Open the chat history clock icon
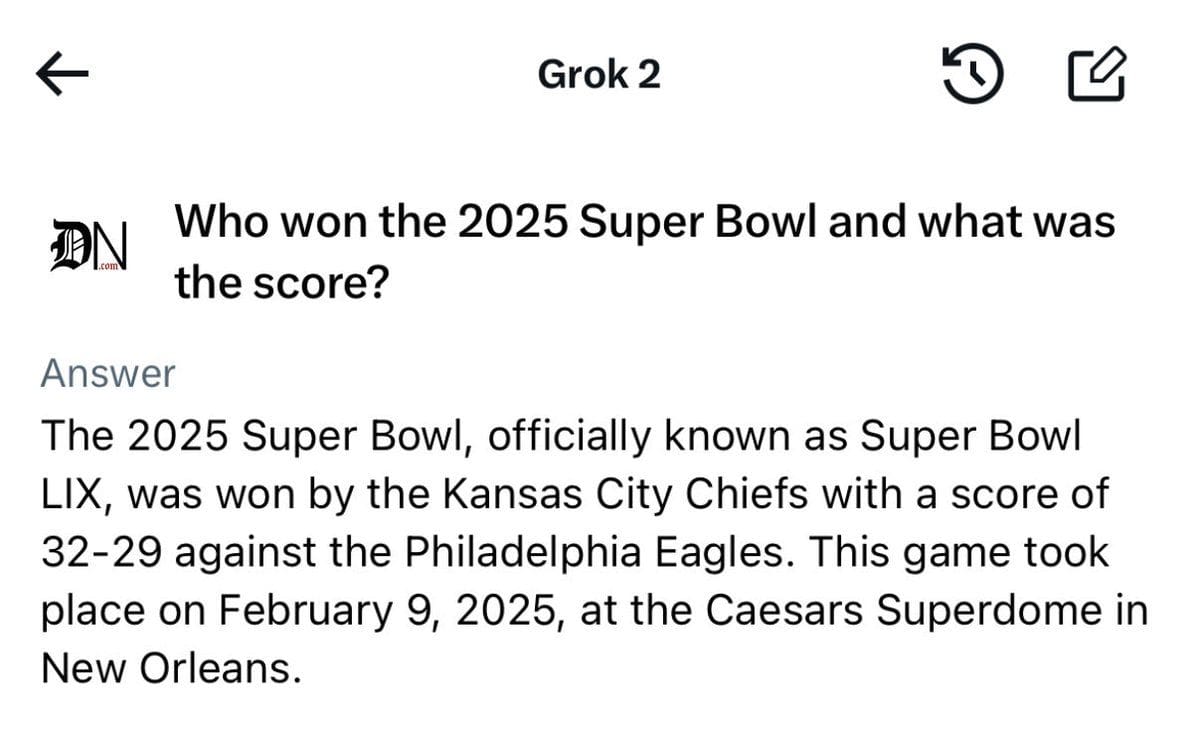Screen dimensions: 1199x738 pyautogui.click(x=974, y=75)
